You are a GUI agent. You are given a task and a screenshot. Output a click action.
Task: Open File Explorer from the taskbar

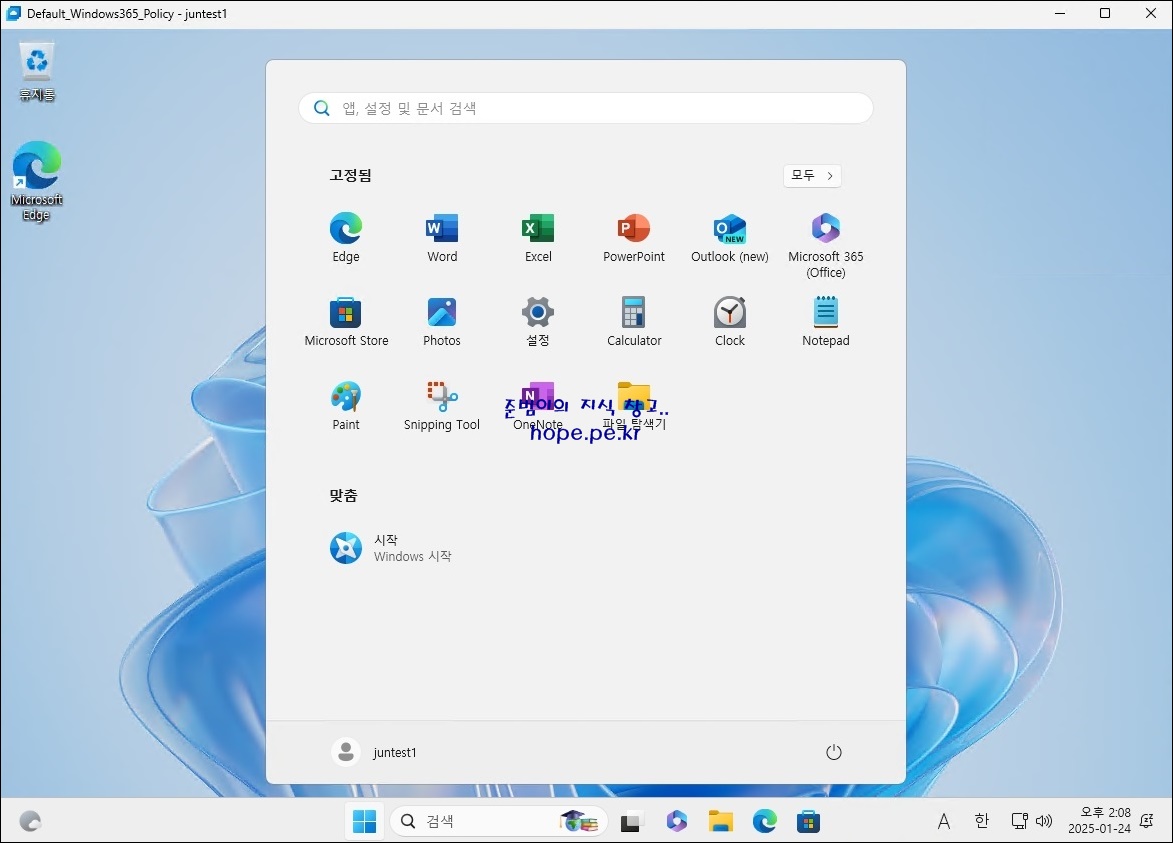[720, 821]
